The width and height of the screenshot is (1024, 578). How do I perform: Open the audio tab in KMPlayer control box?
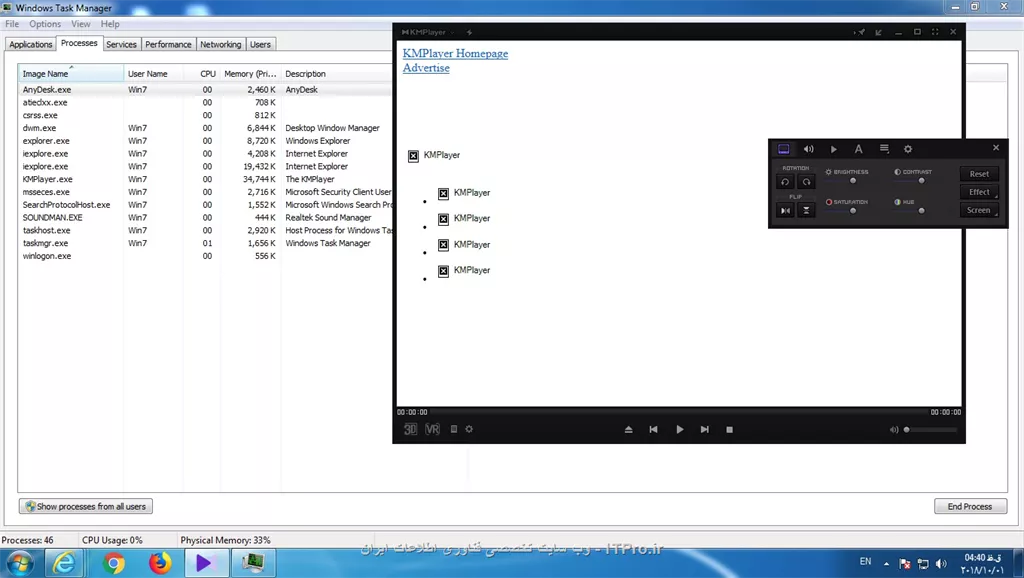point(808,149)
